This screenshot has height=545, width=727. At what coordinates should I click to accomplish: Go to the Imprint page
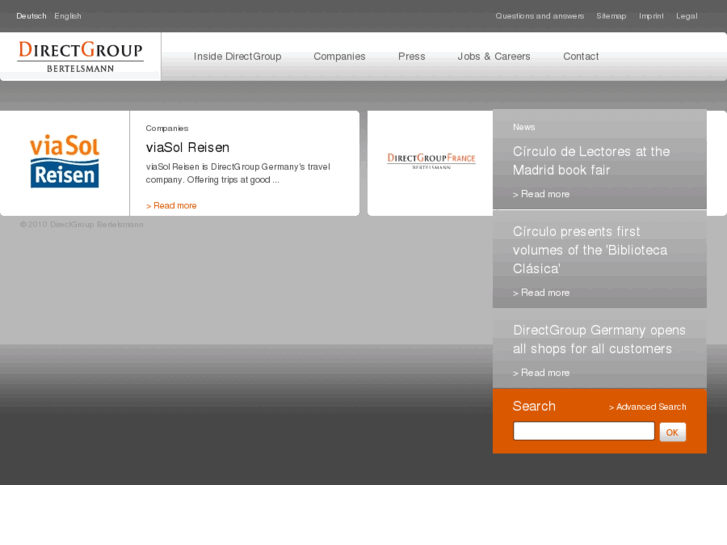pos(651,16)
